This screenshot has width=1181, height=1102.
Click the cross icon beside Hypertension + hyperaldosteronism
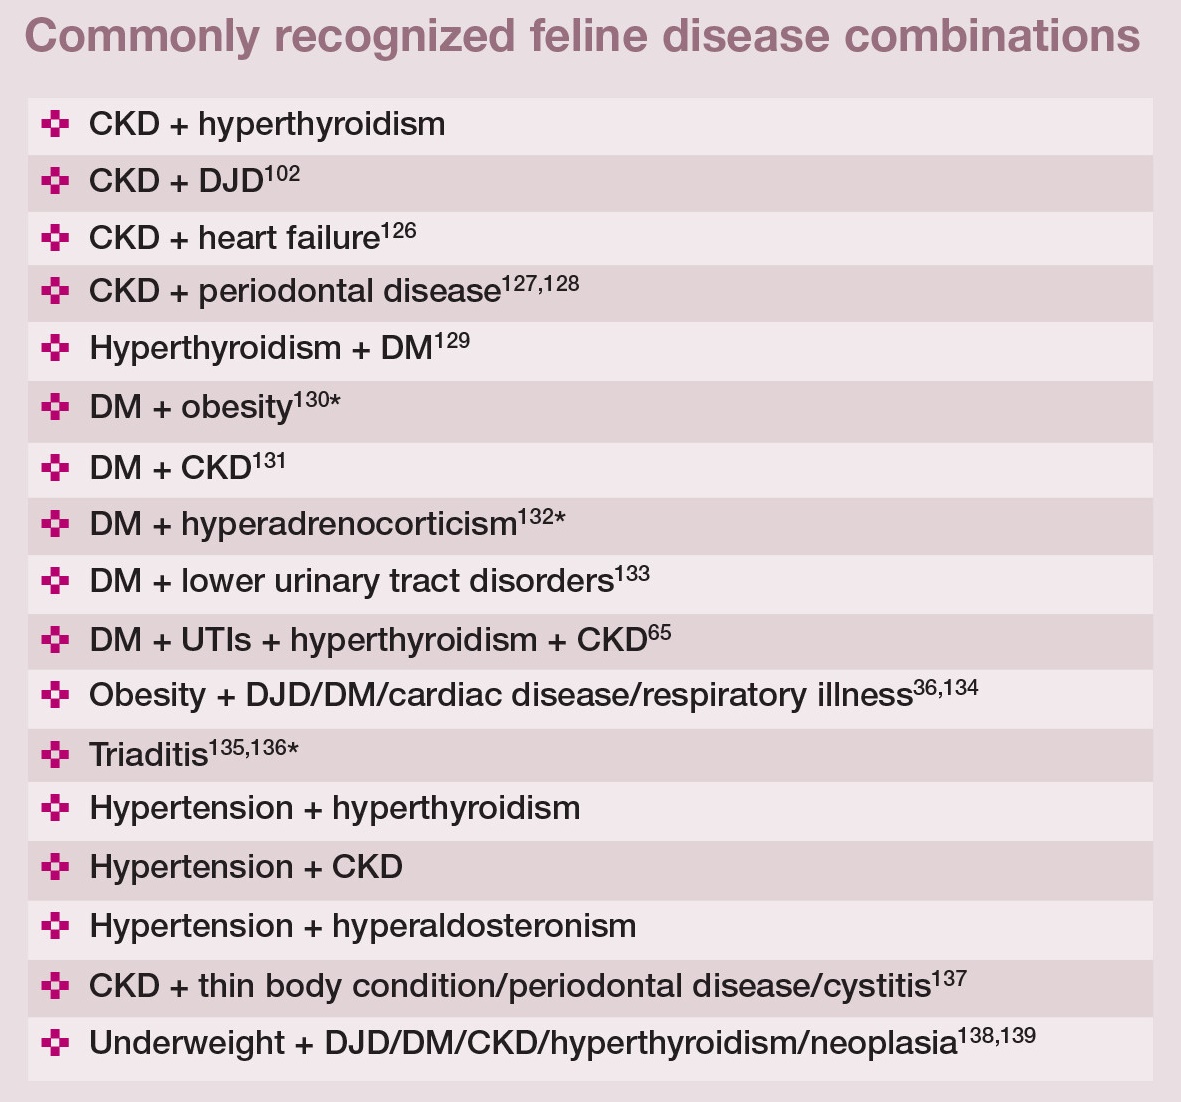tap(55, 926)
